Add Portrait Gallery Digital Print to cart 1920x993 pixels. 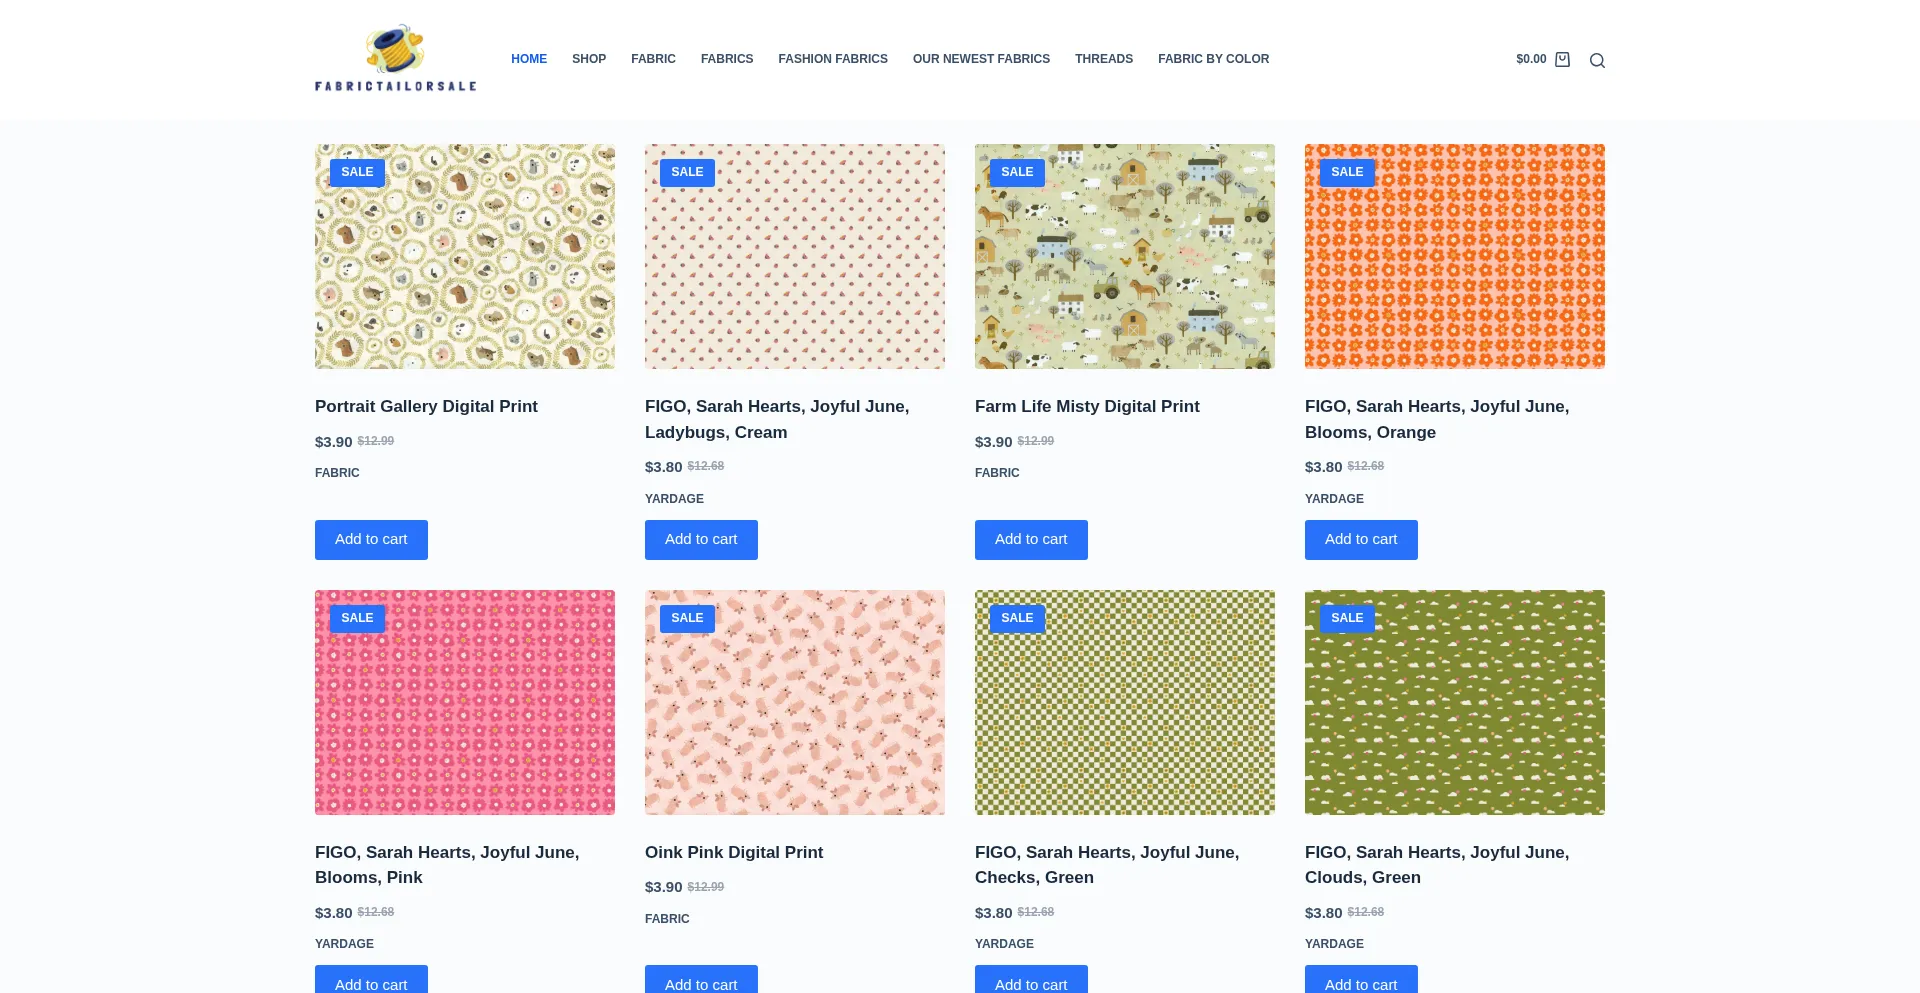(371, 539)
